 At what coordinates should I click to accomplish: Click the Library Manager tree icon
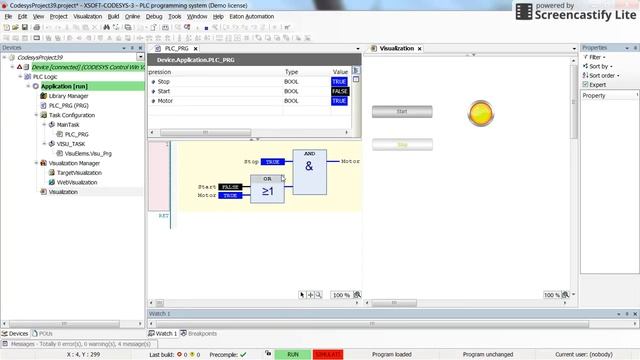click(44, 96)
